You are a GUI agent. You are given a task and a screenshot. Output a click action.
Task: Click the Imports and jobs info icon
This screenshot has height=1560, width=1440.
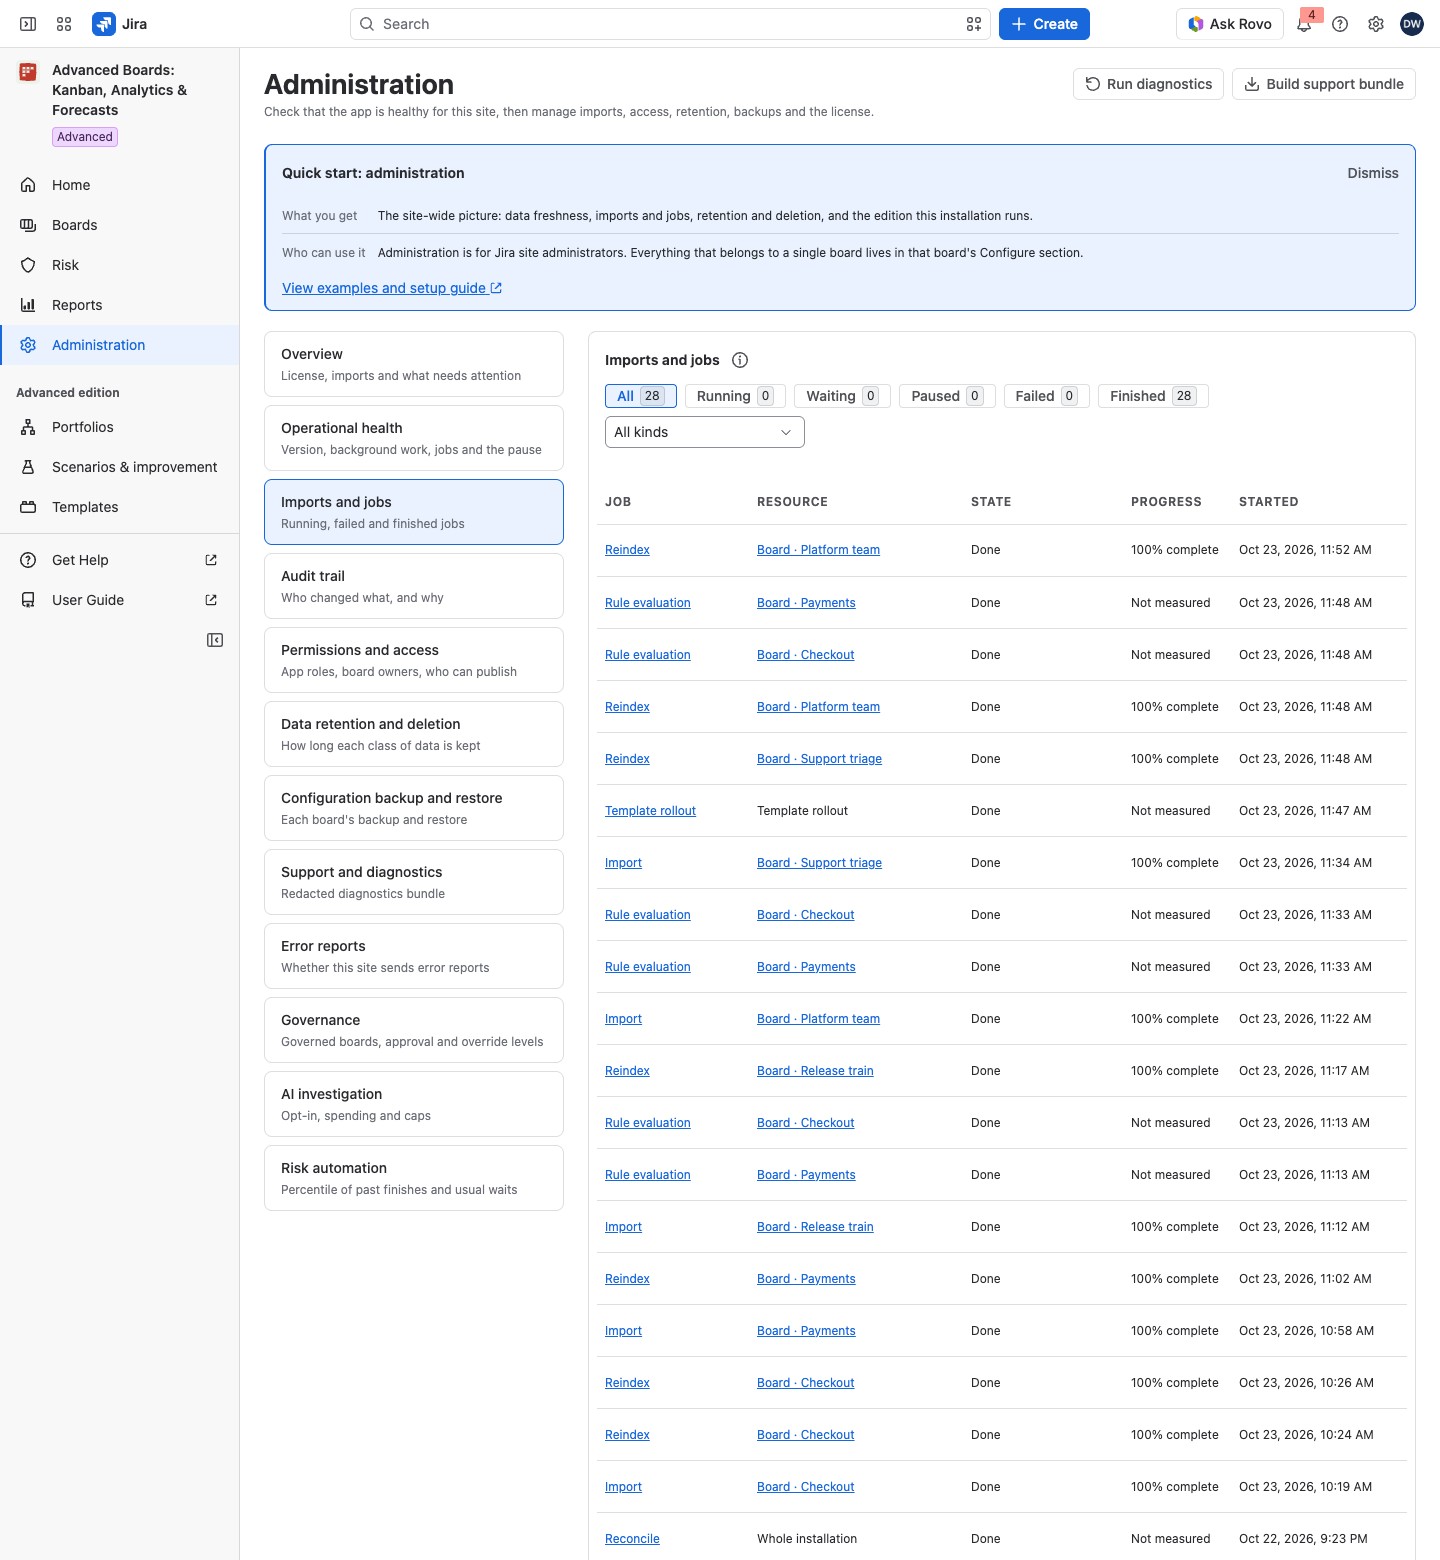tap(740, 360)
